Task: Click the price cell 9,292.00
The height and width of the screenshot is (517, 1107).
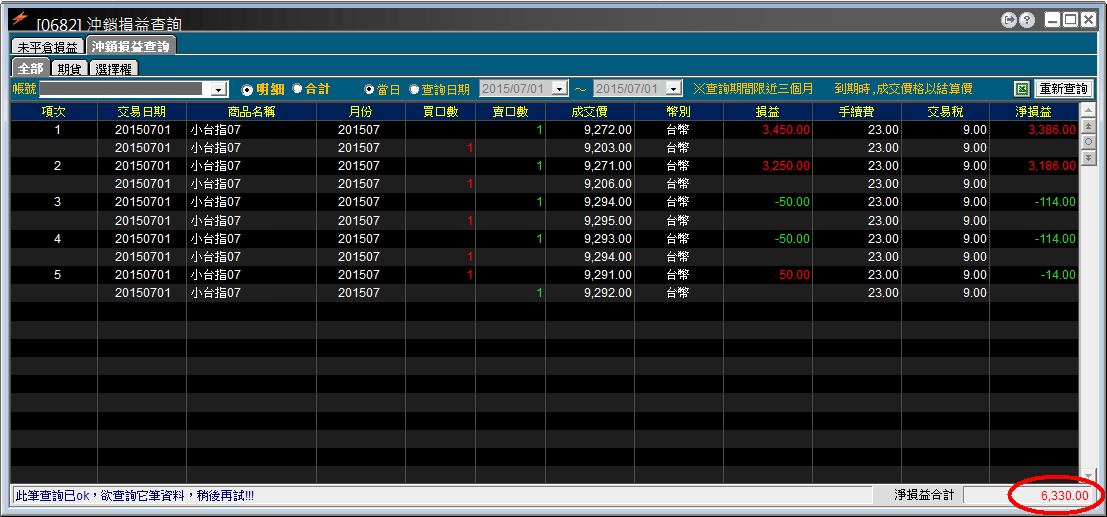Action: (590, 292)
